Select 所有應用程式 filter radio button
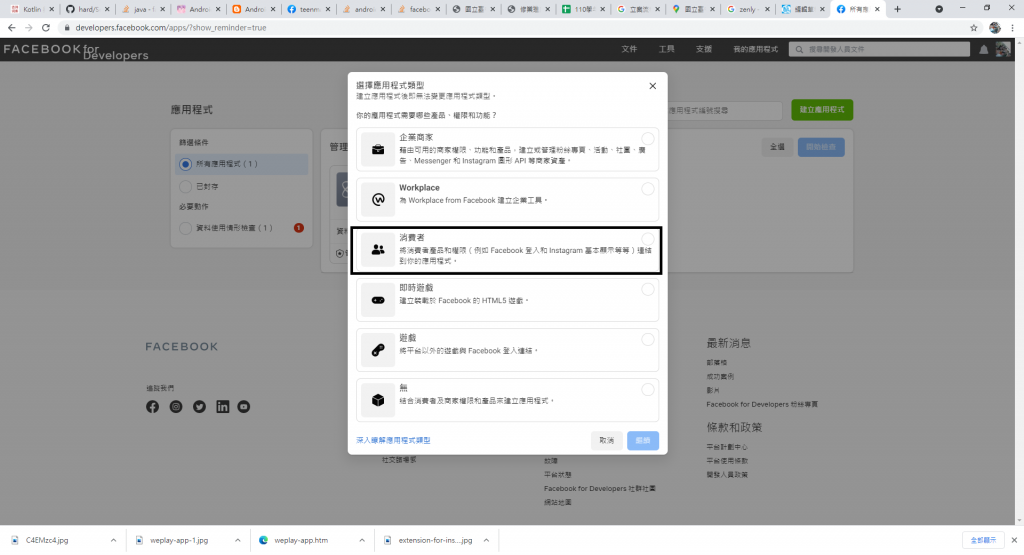1024x555 pixels. tap(185, 164)
